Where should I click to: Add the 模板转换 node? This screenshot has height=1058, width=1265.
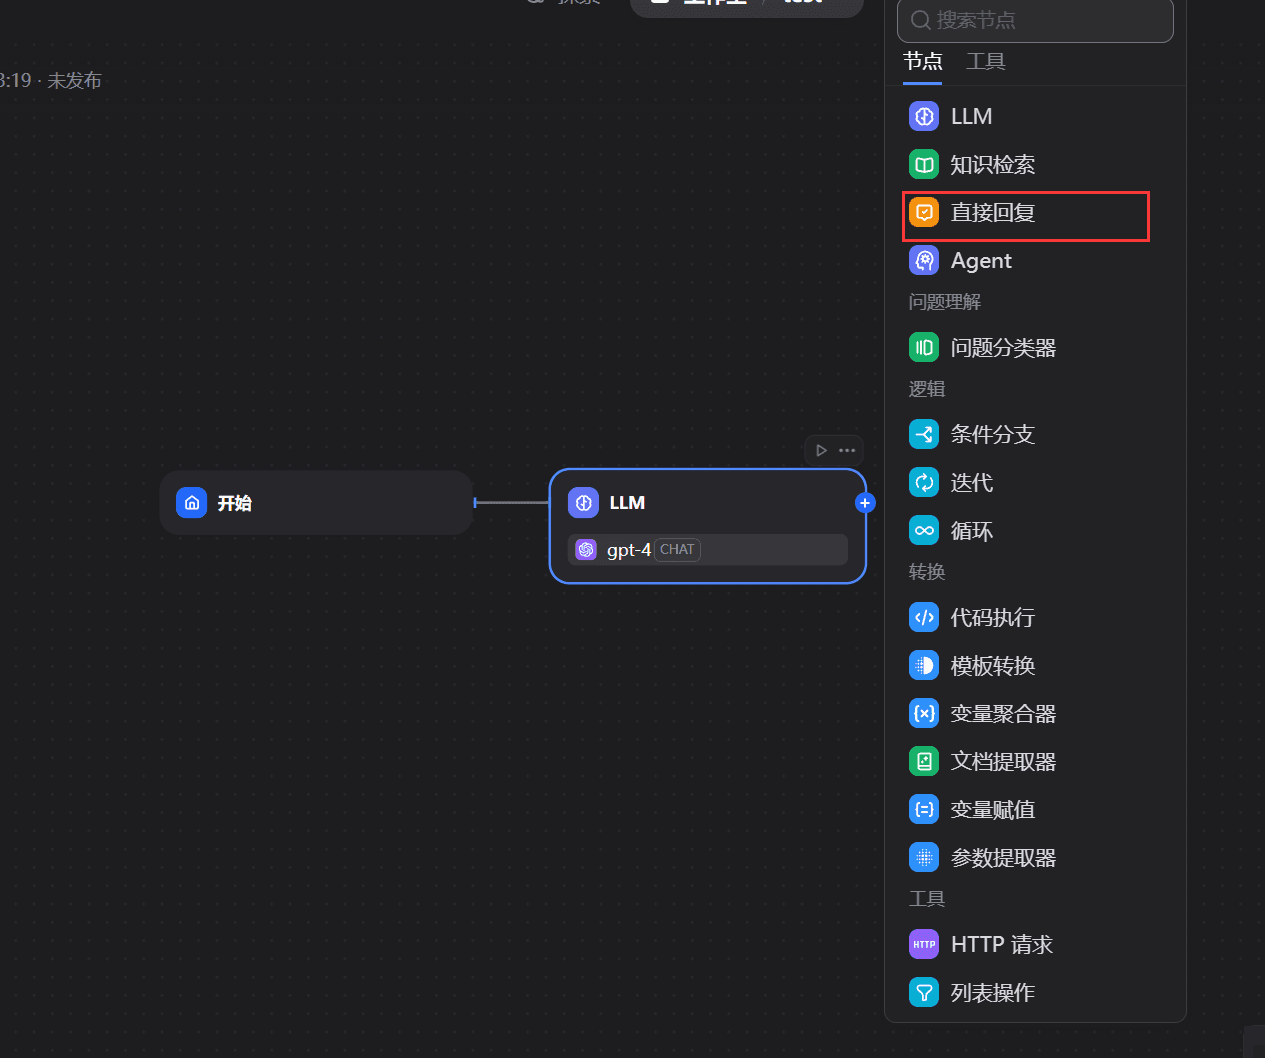tap(992, 666)
